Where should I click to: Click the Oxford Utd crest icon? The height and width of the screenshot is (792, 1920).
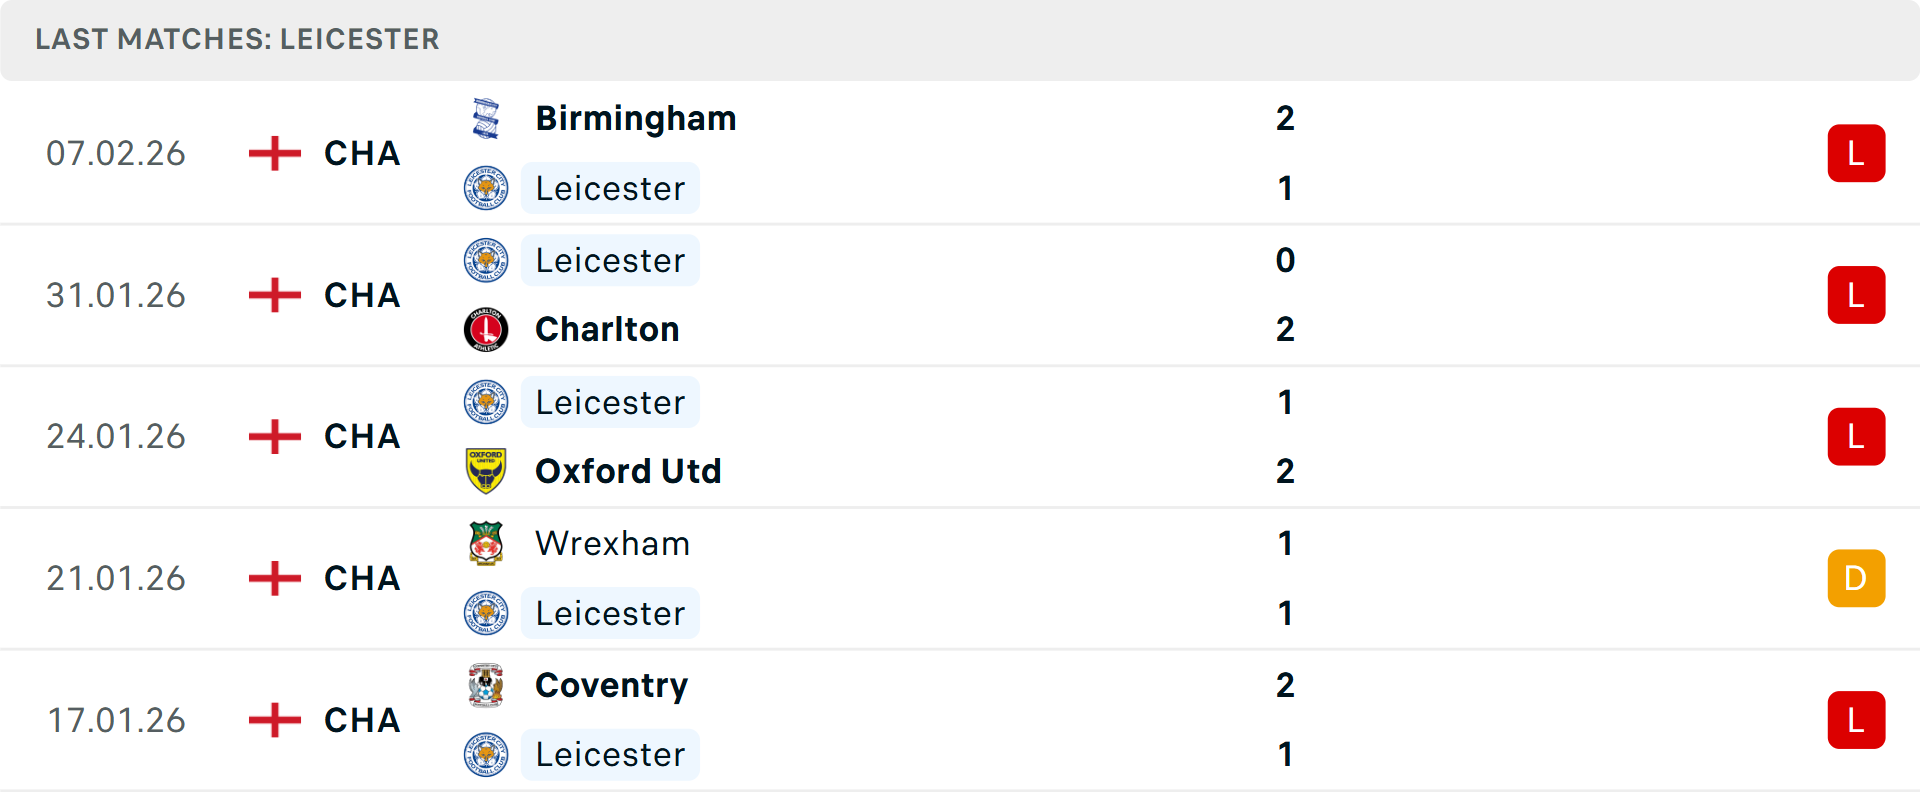486,471
